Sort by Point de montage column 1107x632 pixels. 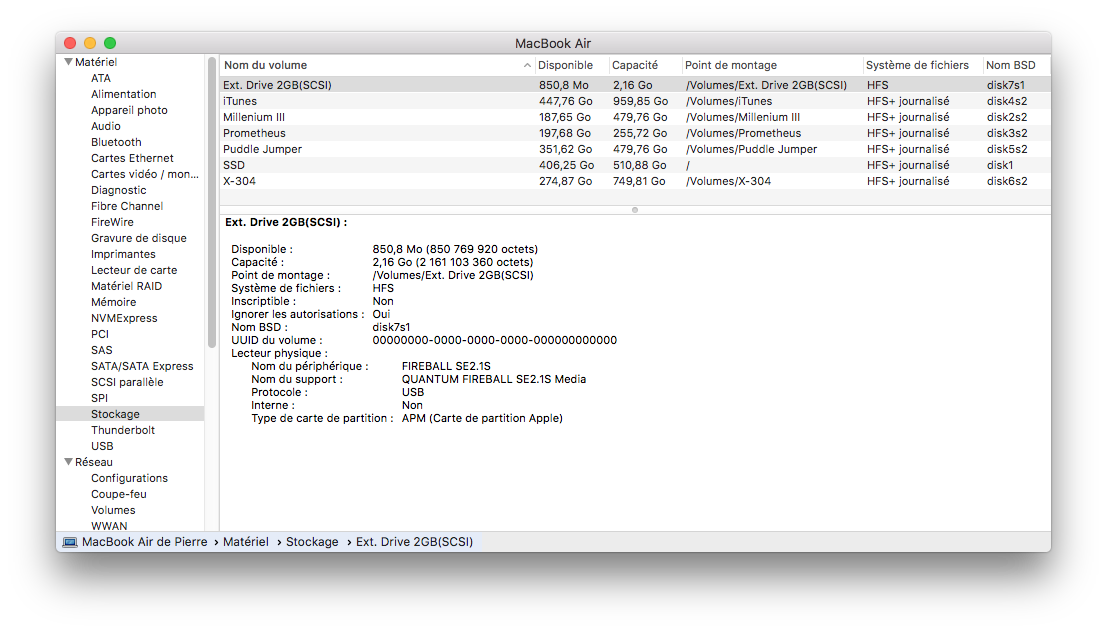[x=731, y=65]
